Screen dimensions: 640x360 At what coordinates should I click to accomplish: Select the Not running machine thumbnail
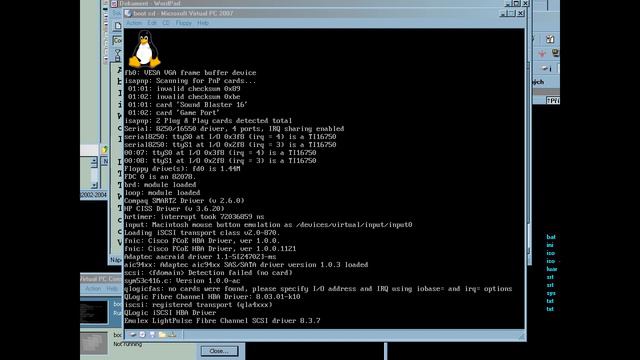tap(94, 343)
